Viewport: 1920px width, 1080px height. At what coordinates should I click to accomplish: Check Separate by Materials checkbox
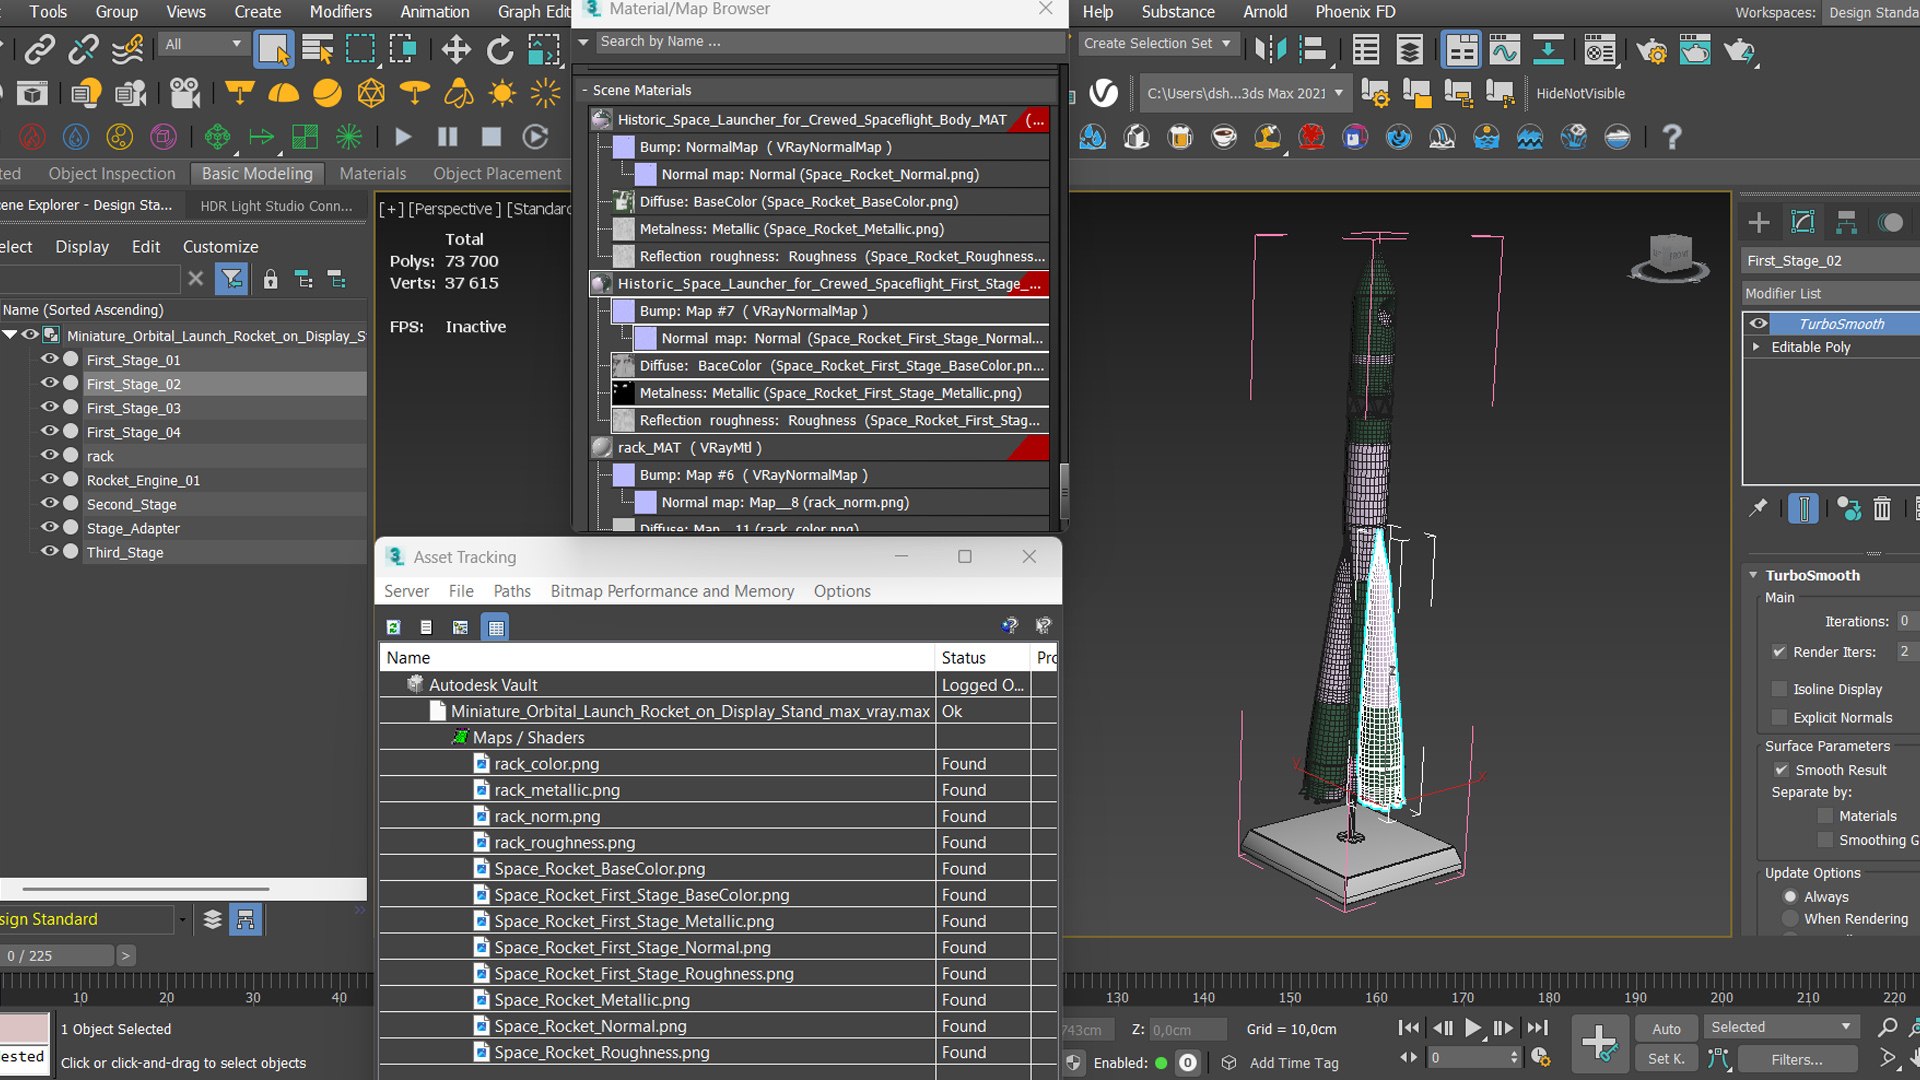[1825, 815]
